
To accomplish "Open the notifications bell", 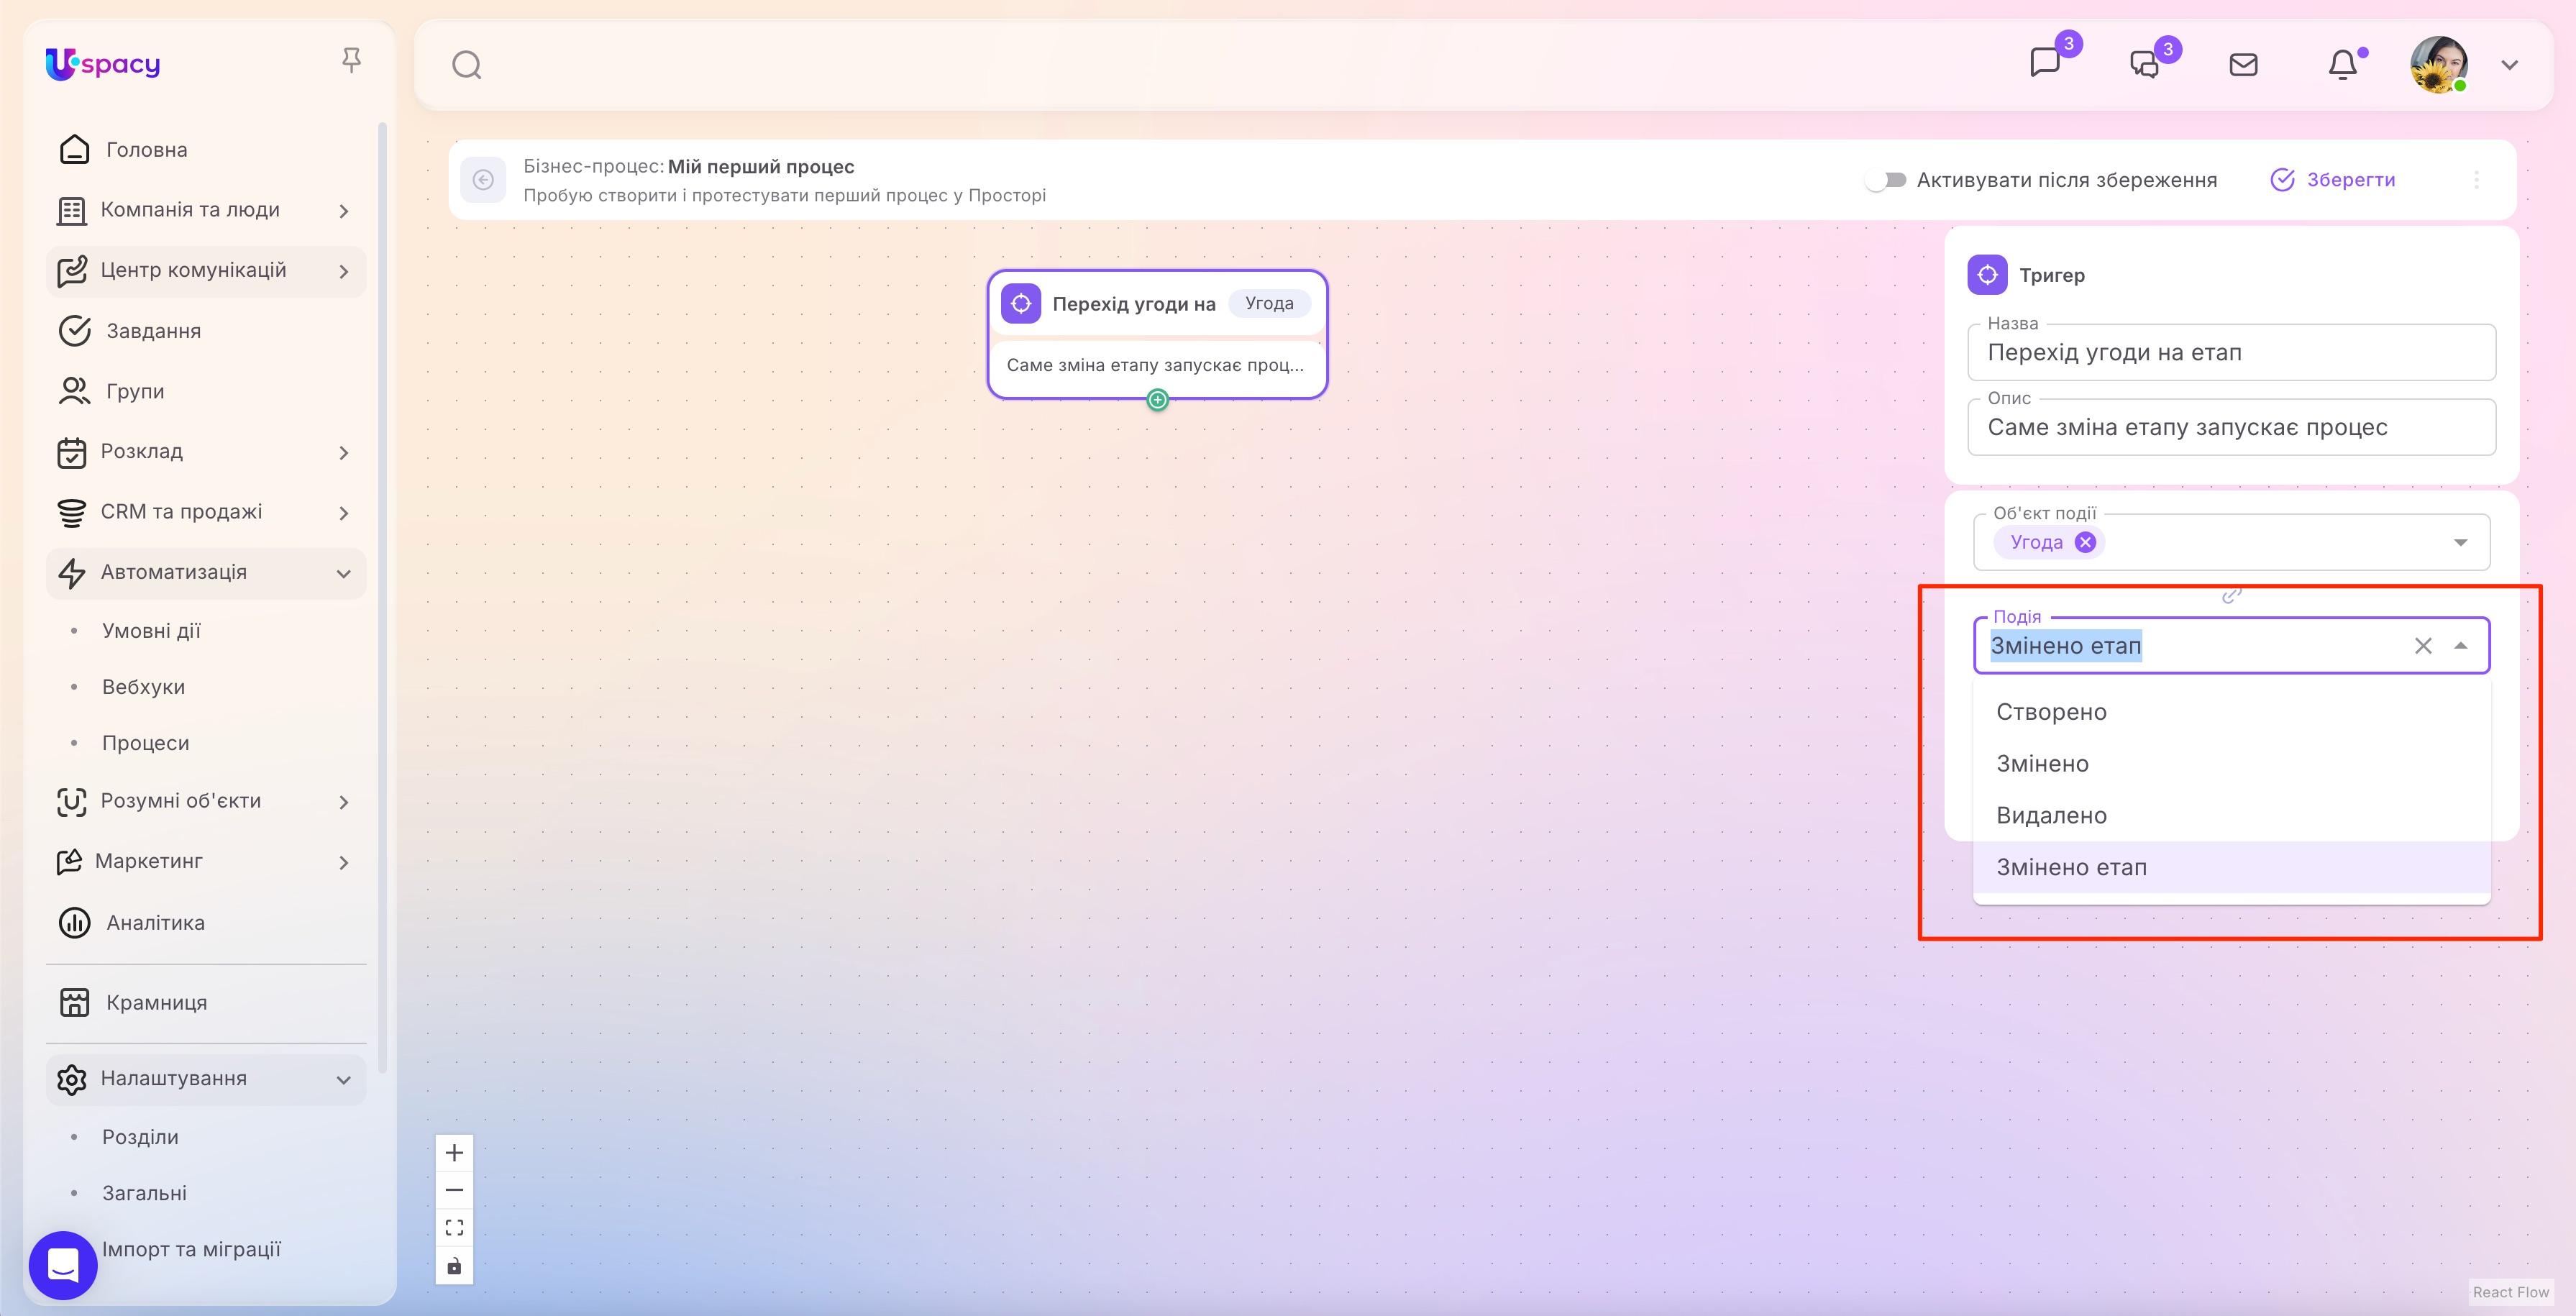I will (x=2342, y=64).
